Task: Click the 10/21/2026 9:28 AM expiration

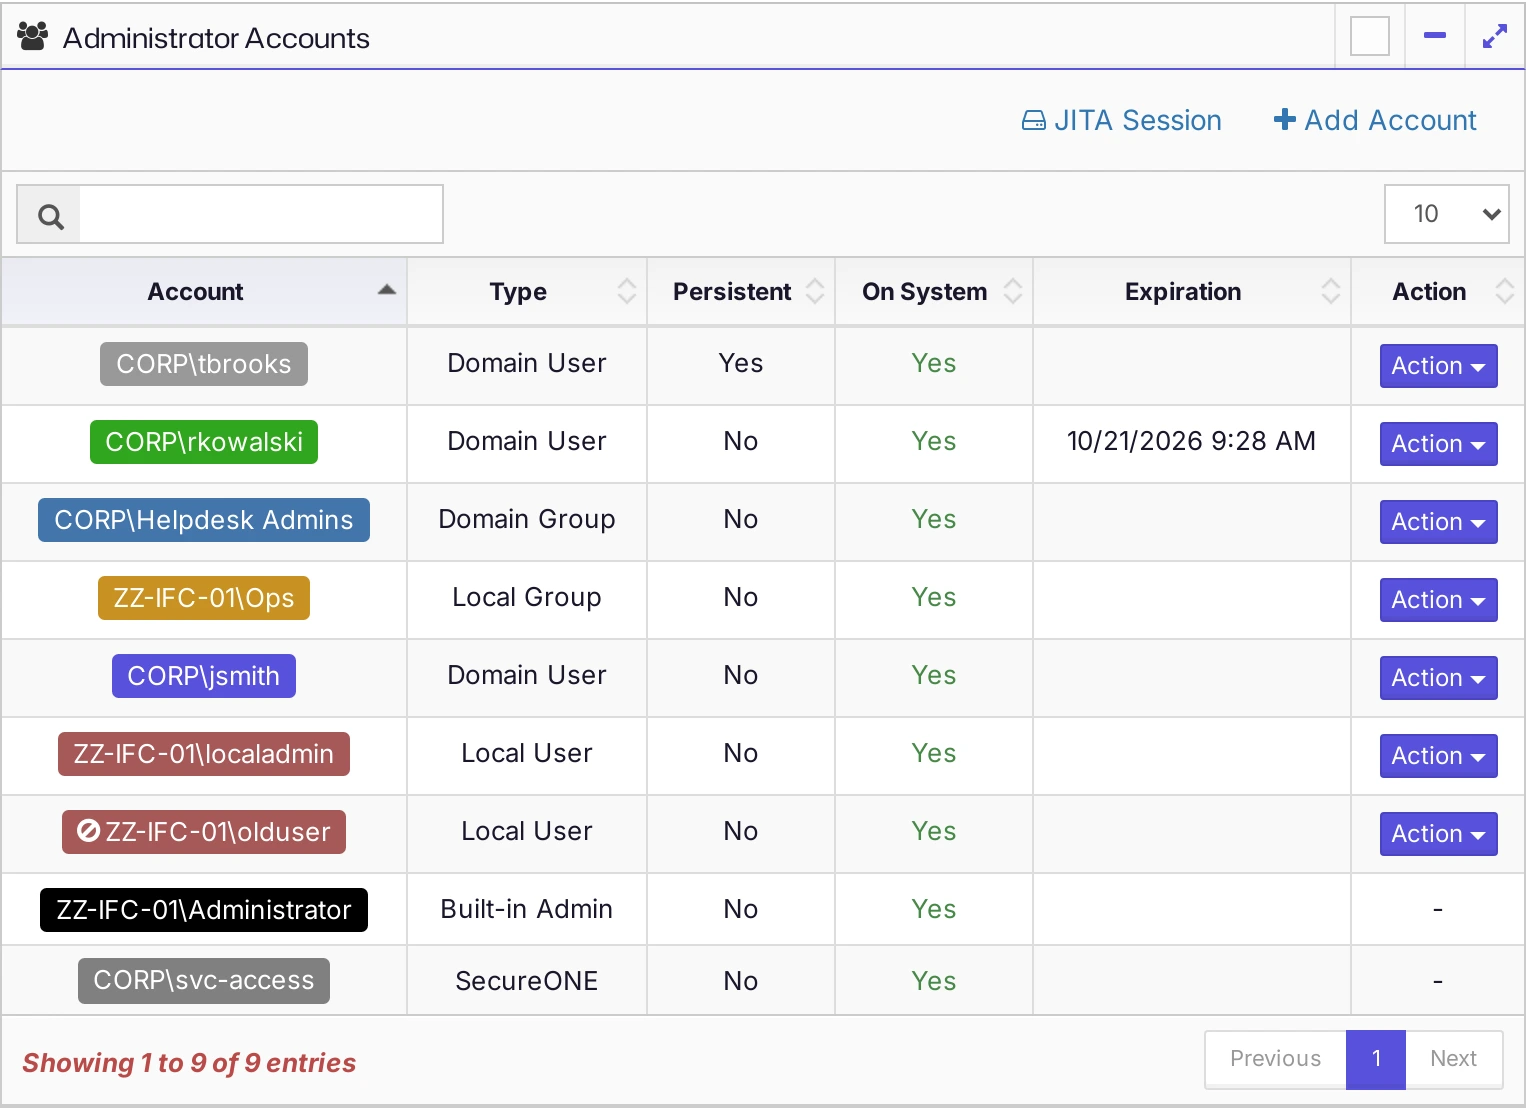Action: pos(1191,441)
